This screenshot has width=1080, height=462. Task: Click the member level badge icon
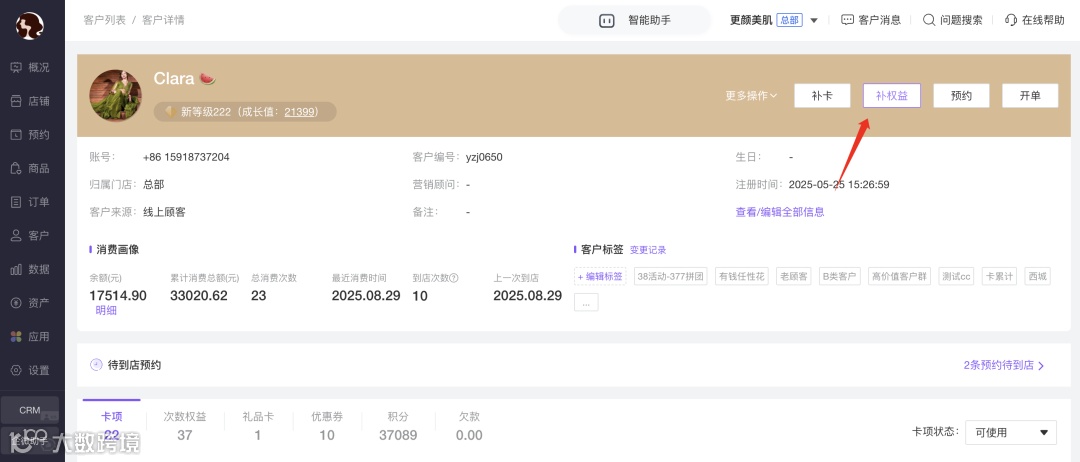169,112
